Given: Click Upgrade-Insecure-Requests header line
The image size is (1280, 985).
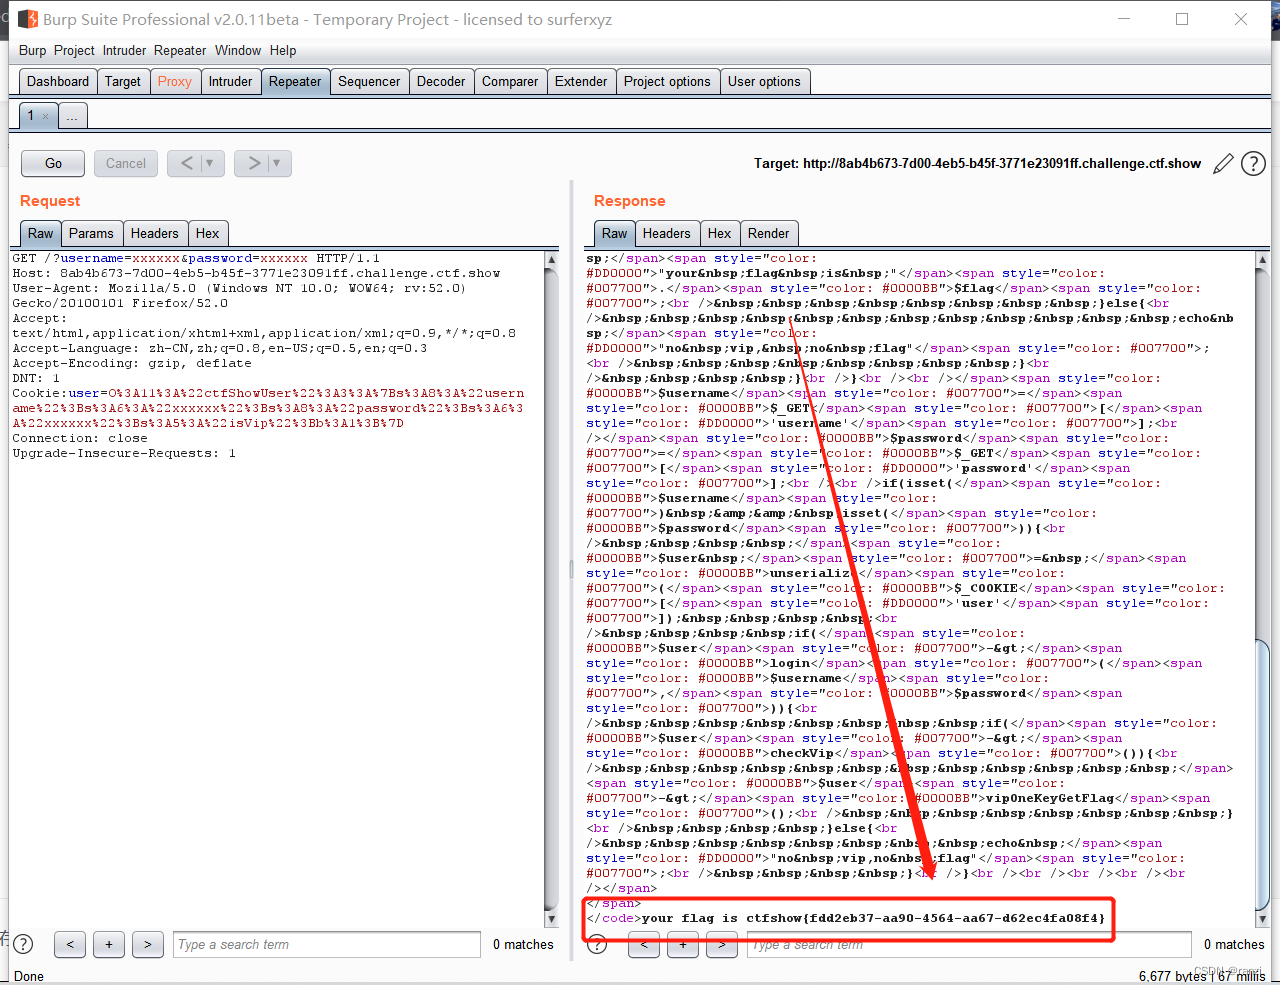Looking at the screenshot, I should (x=124, y=453).
